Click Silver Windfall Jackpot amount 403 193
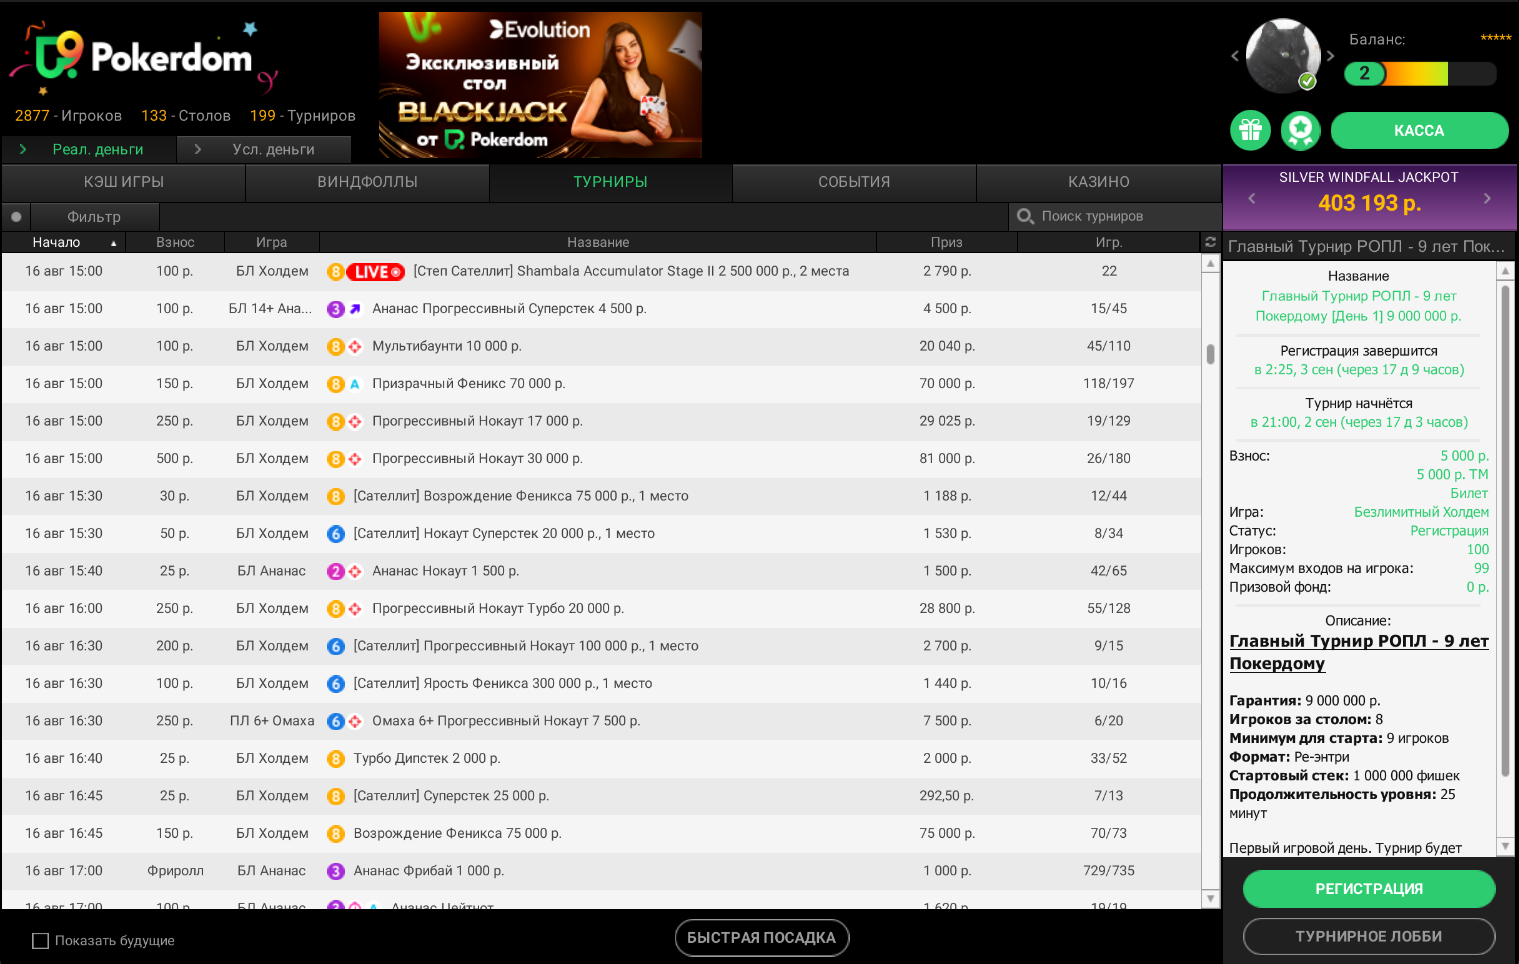Viewport: 1519px width, 964px height. [1369, 203]
